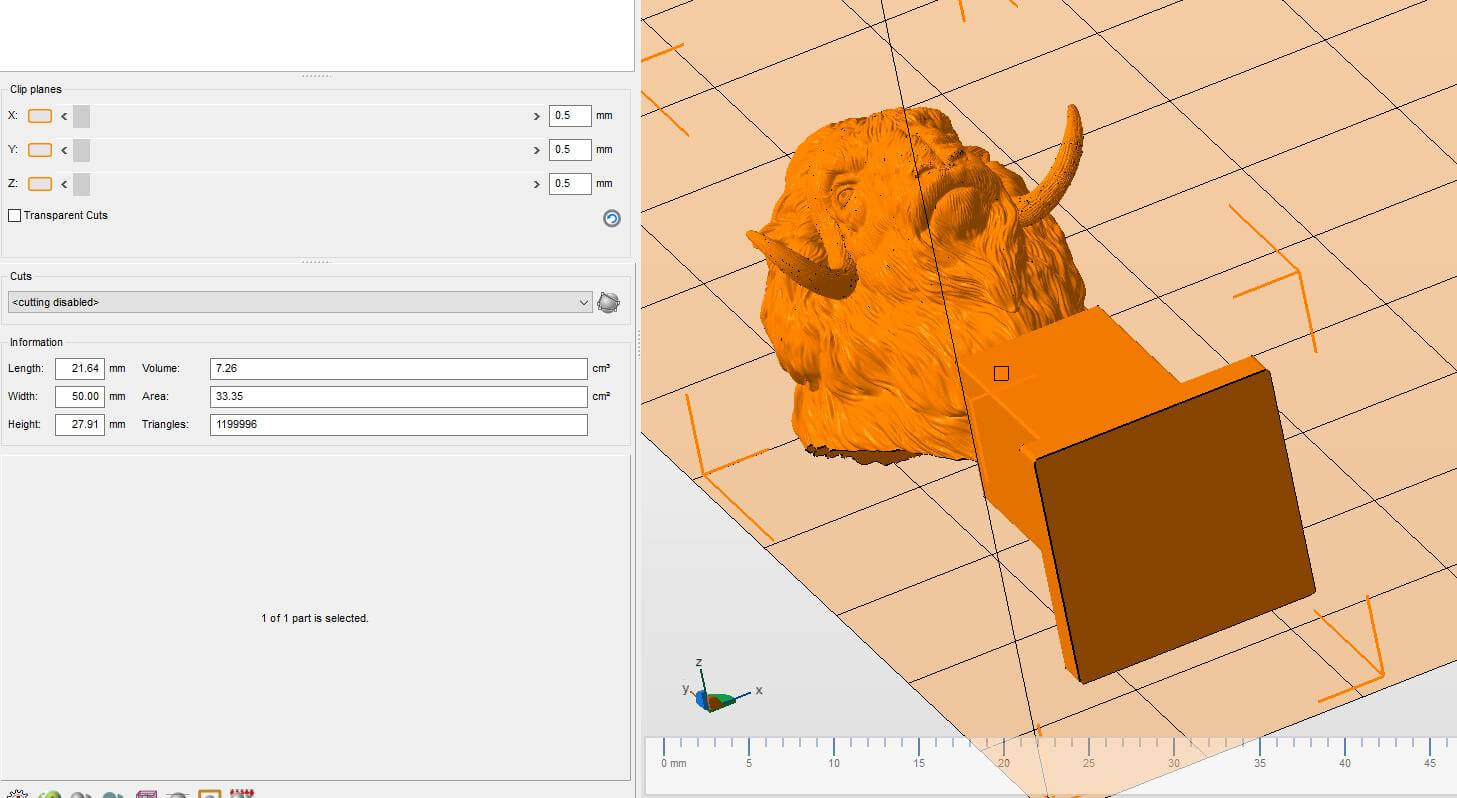
Task: Click the Triangles count field
Action: coord(398,425)
